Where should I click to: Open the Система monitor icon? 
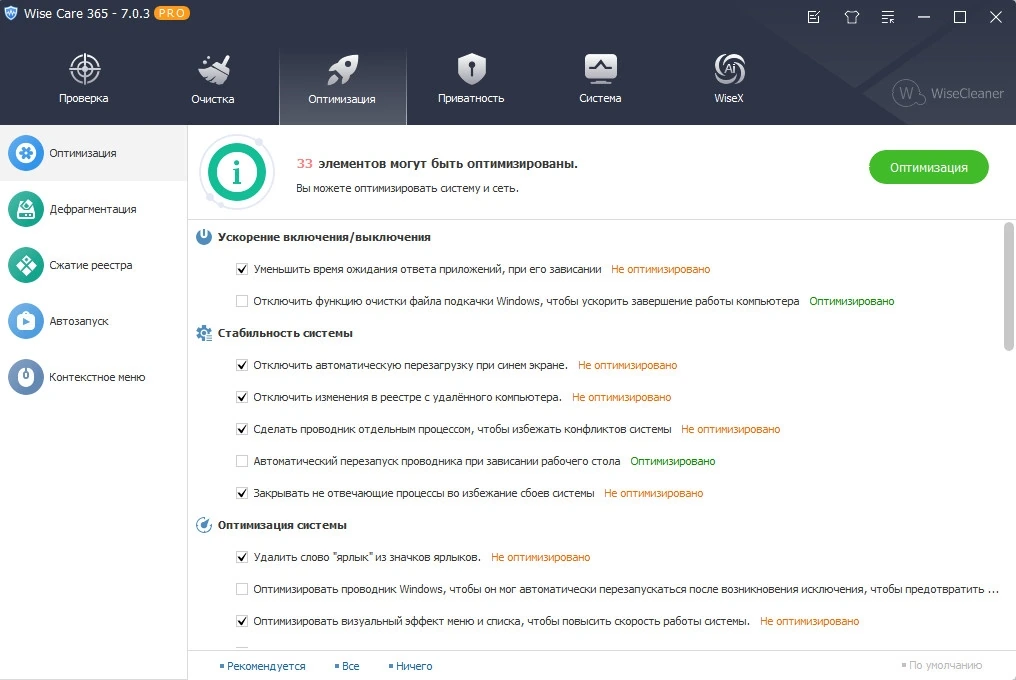click(600, 69)
